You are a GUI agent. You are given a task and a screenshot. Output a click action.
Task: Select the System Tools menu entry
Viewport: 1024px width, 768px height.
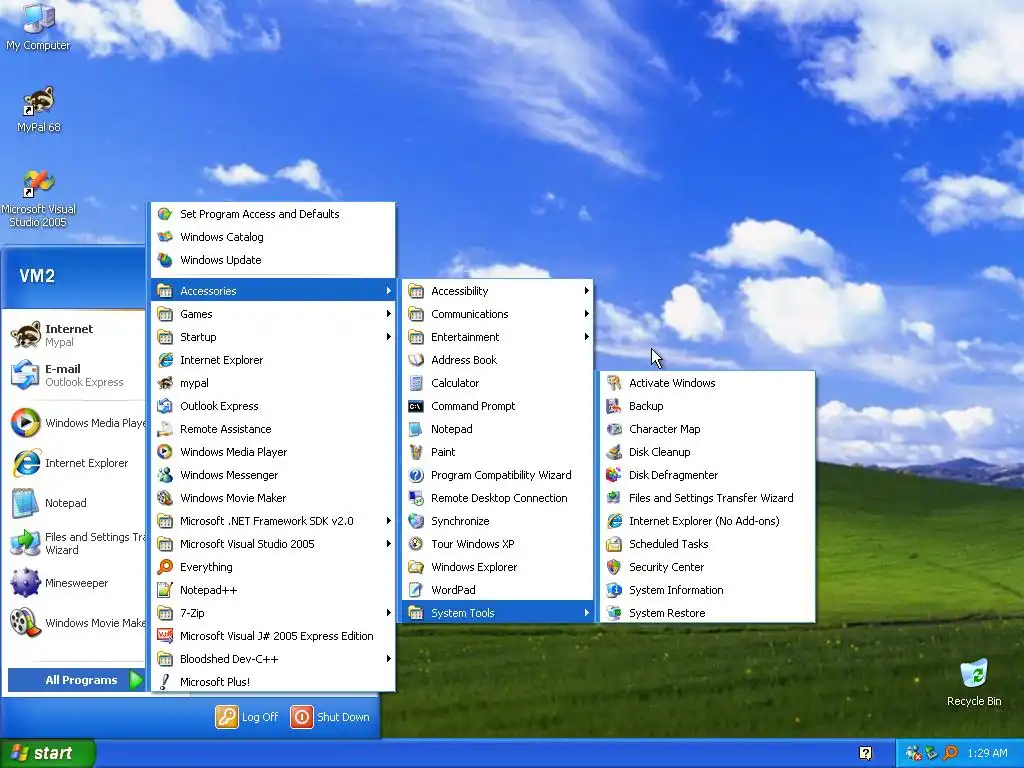[x=498, y=613]
